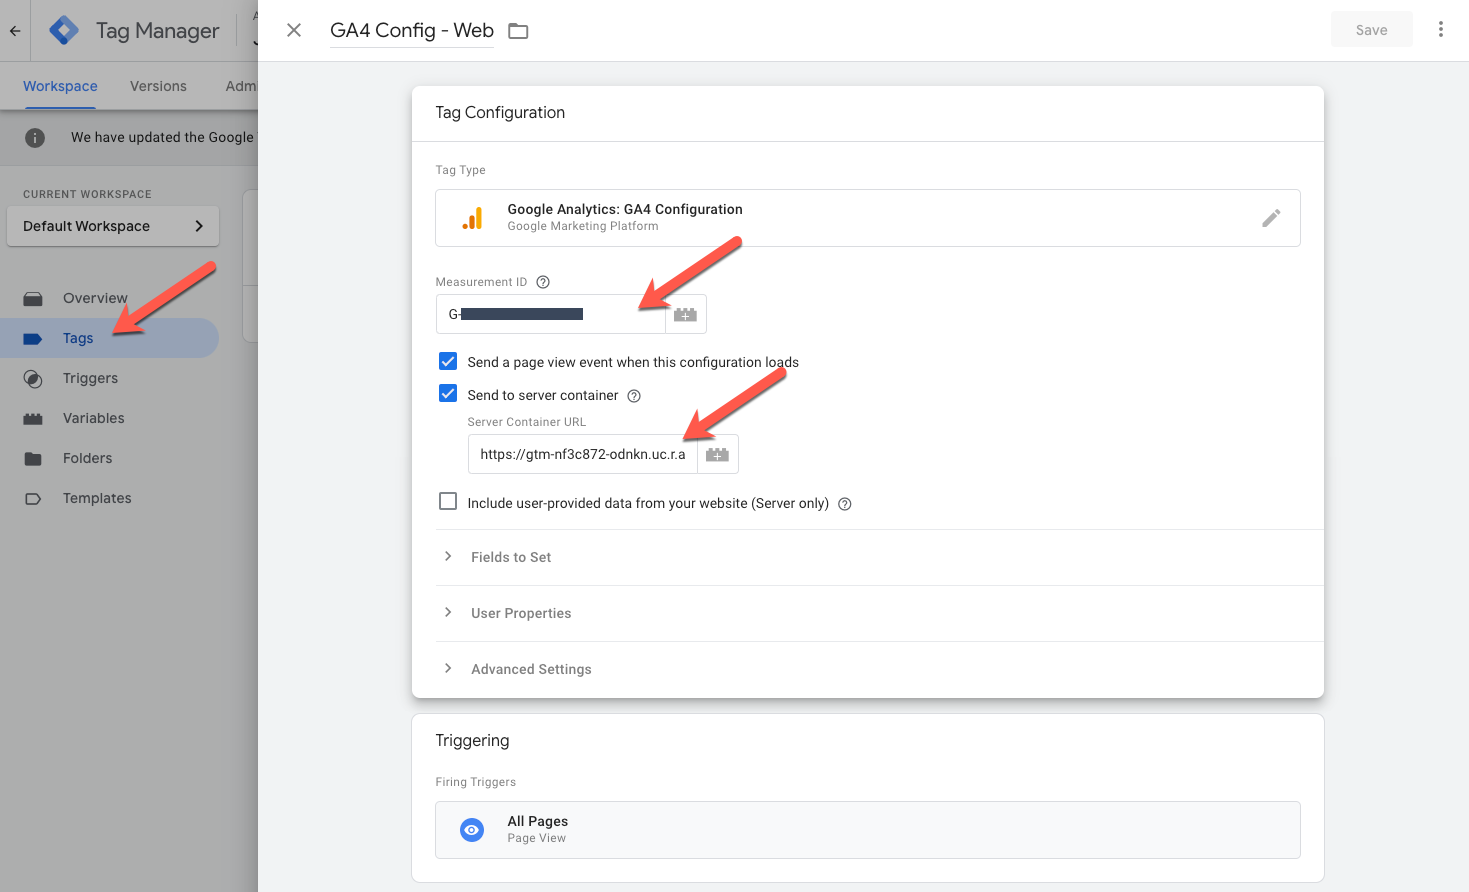Open Send to server container help icon
The width and height of the screenshot is (1469, 892).
click(634, 396)
